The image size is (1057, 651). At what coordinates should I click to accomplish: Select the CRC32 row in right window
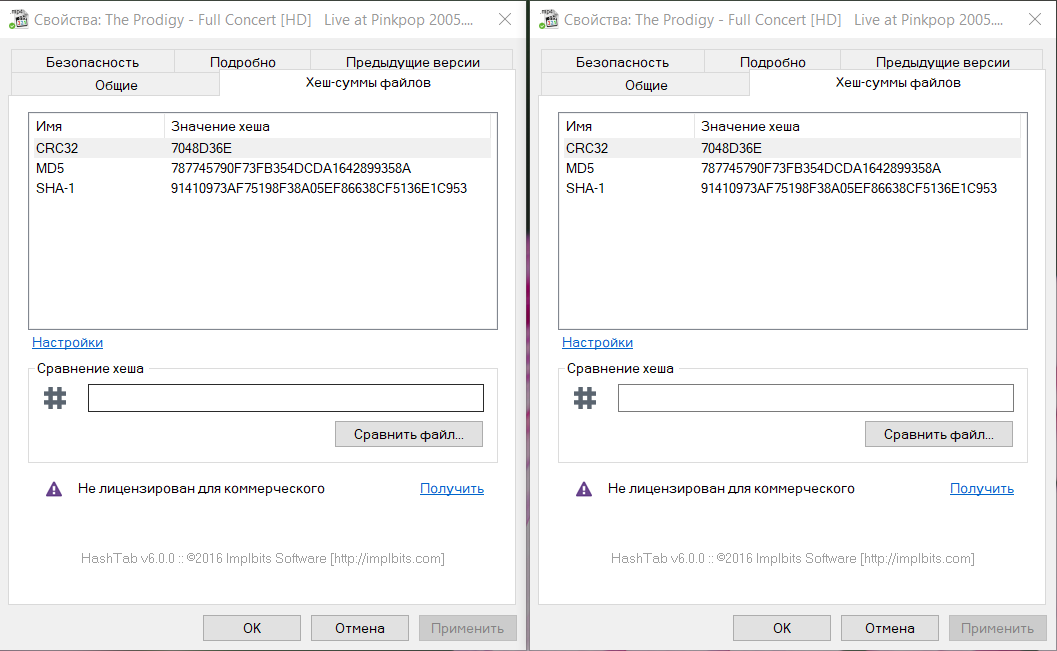coord(792,148)
